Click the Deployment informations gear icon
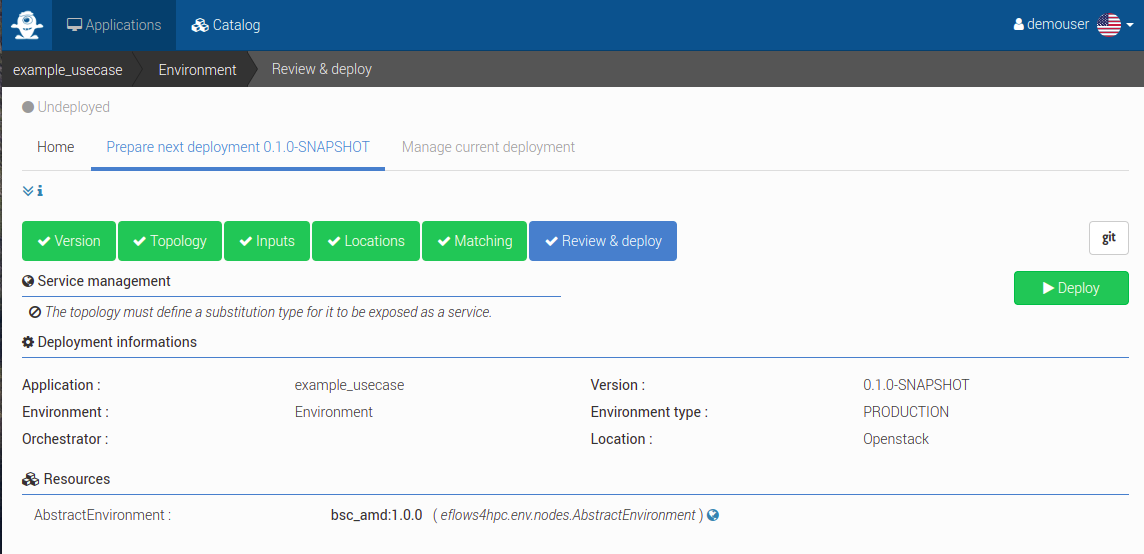The height and width of the screenshot is (554, 1144). point(28,342)
